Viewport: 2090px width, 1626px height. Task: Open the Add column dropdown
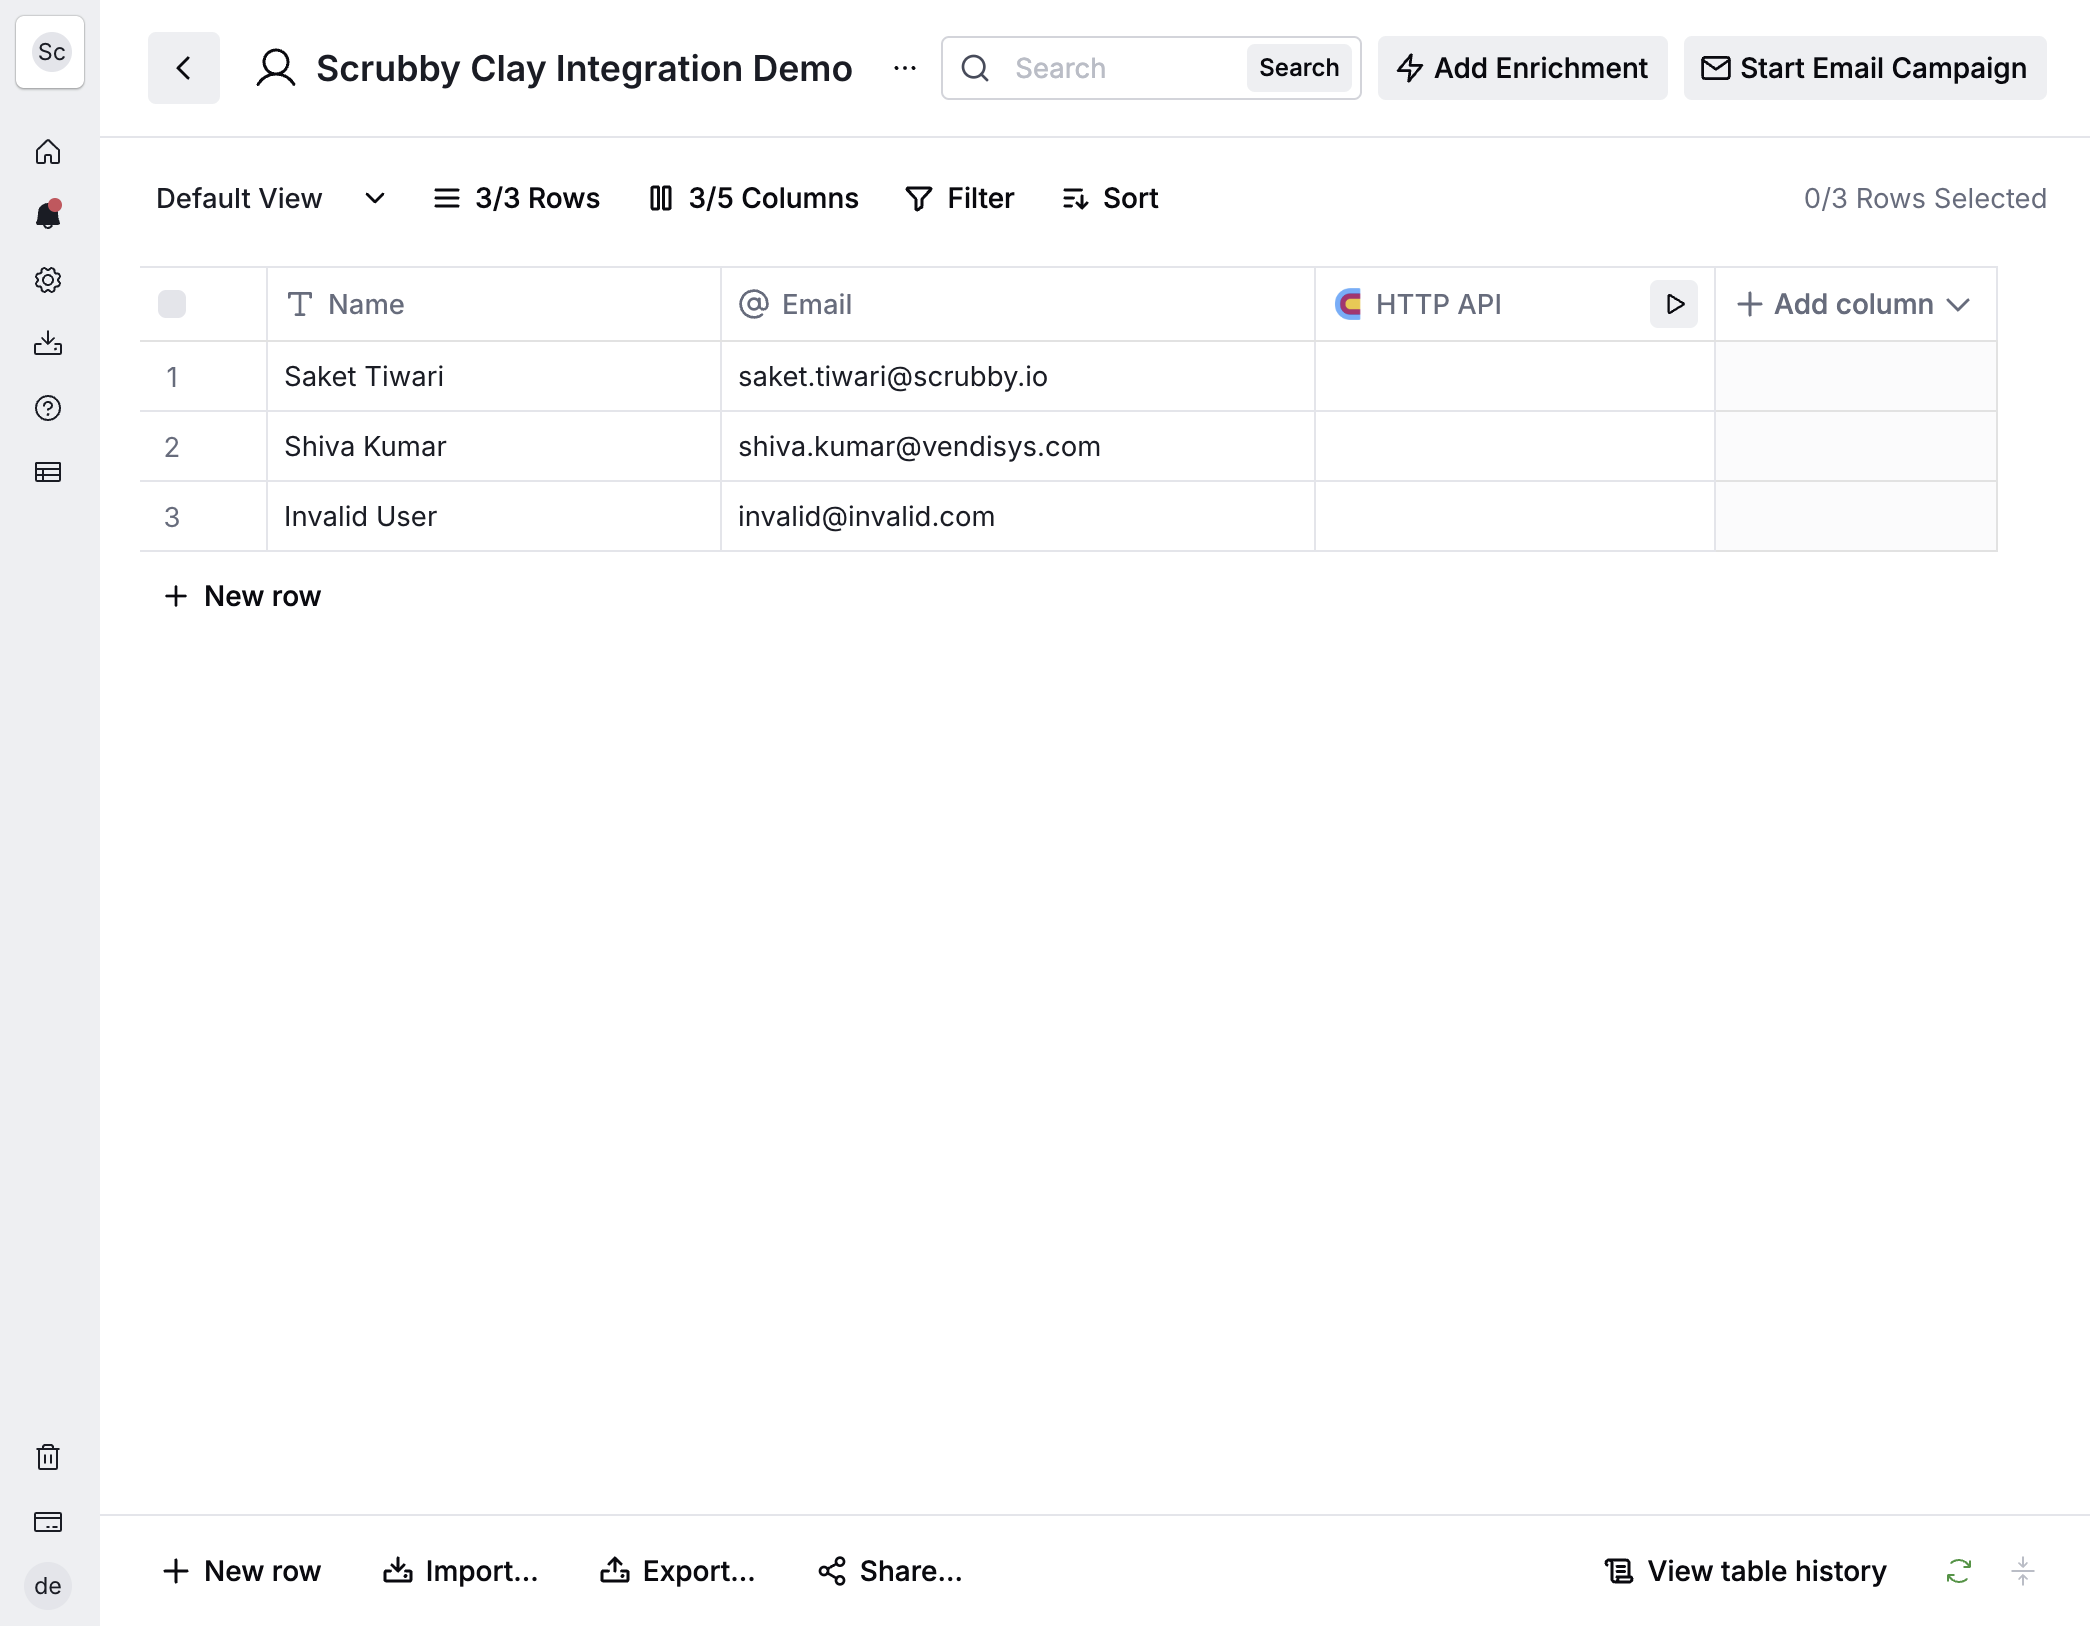(x=1855, y=304)
